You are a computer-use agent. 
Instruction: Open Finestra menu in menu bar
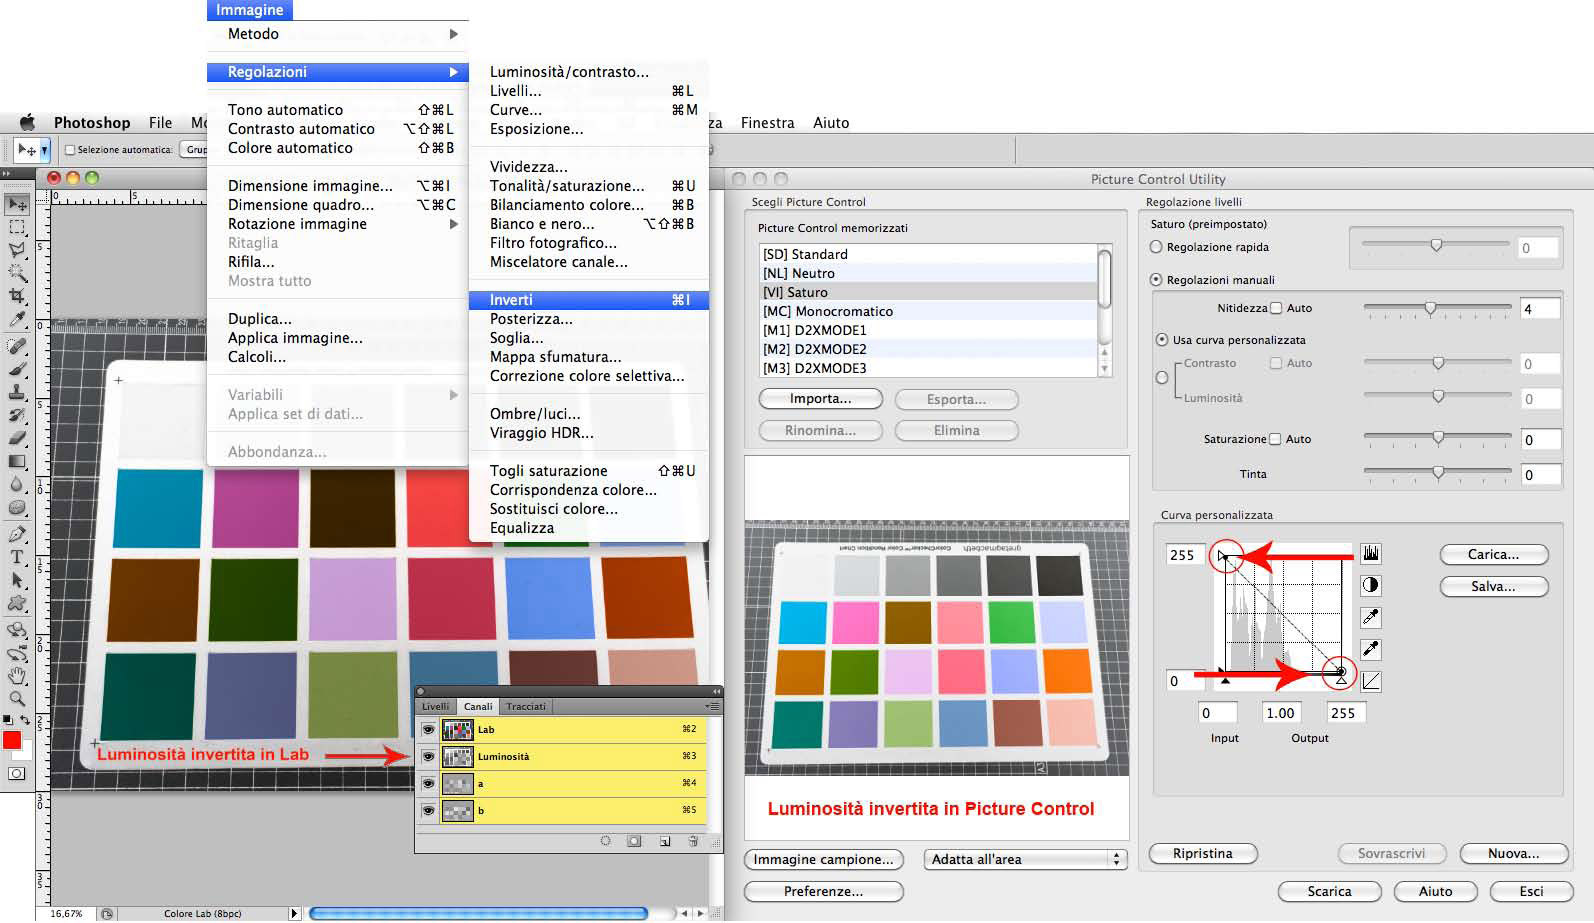767,123
